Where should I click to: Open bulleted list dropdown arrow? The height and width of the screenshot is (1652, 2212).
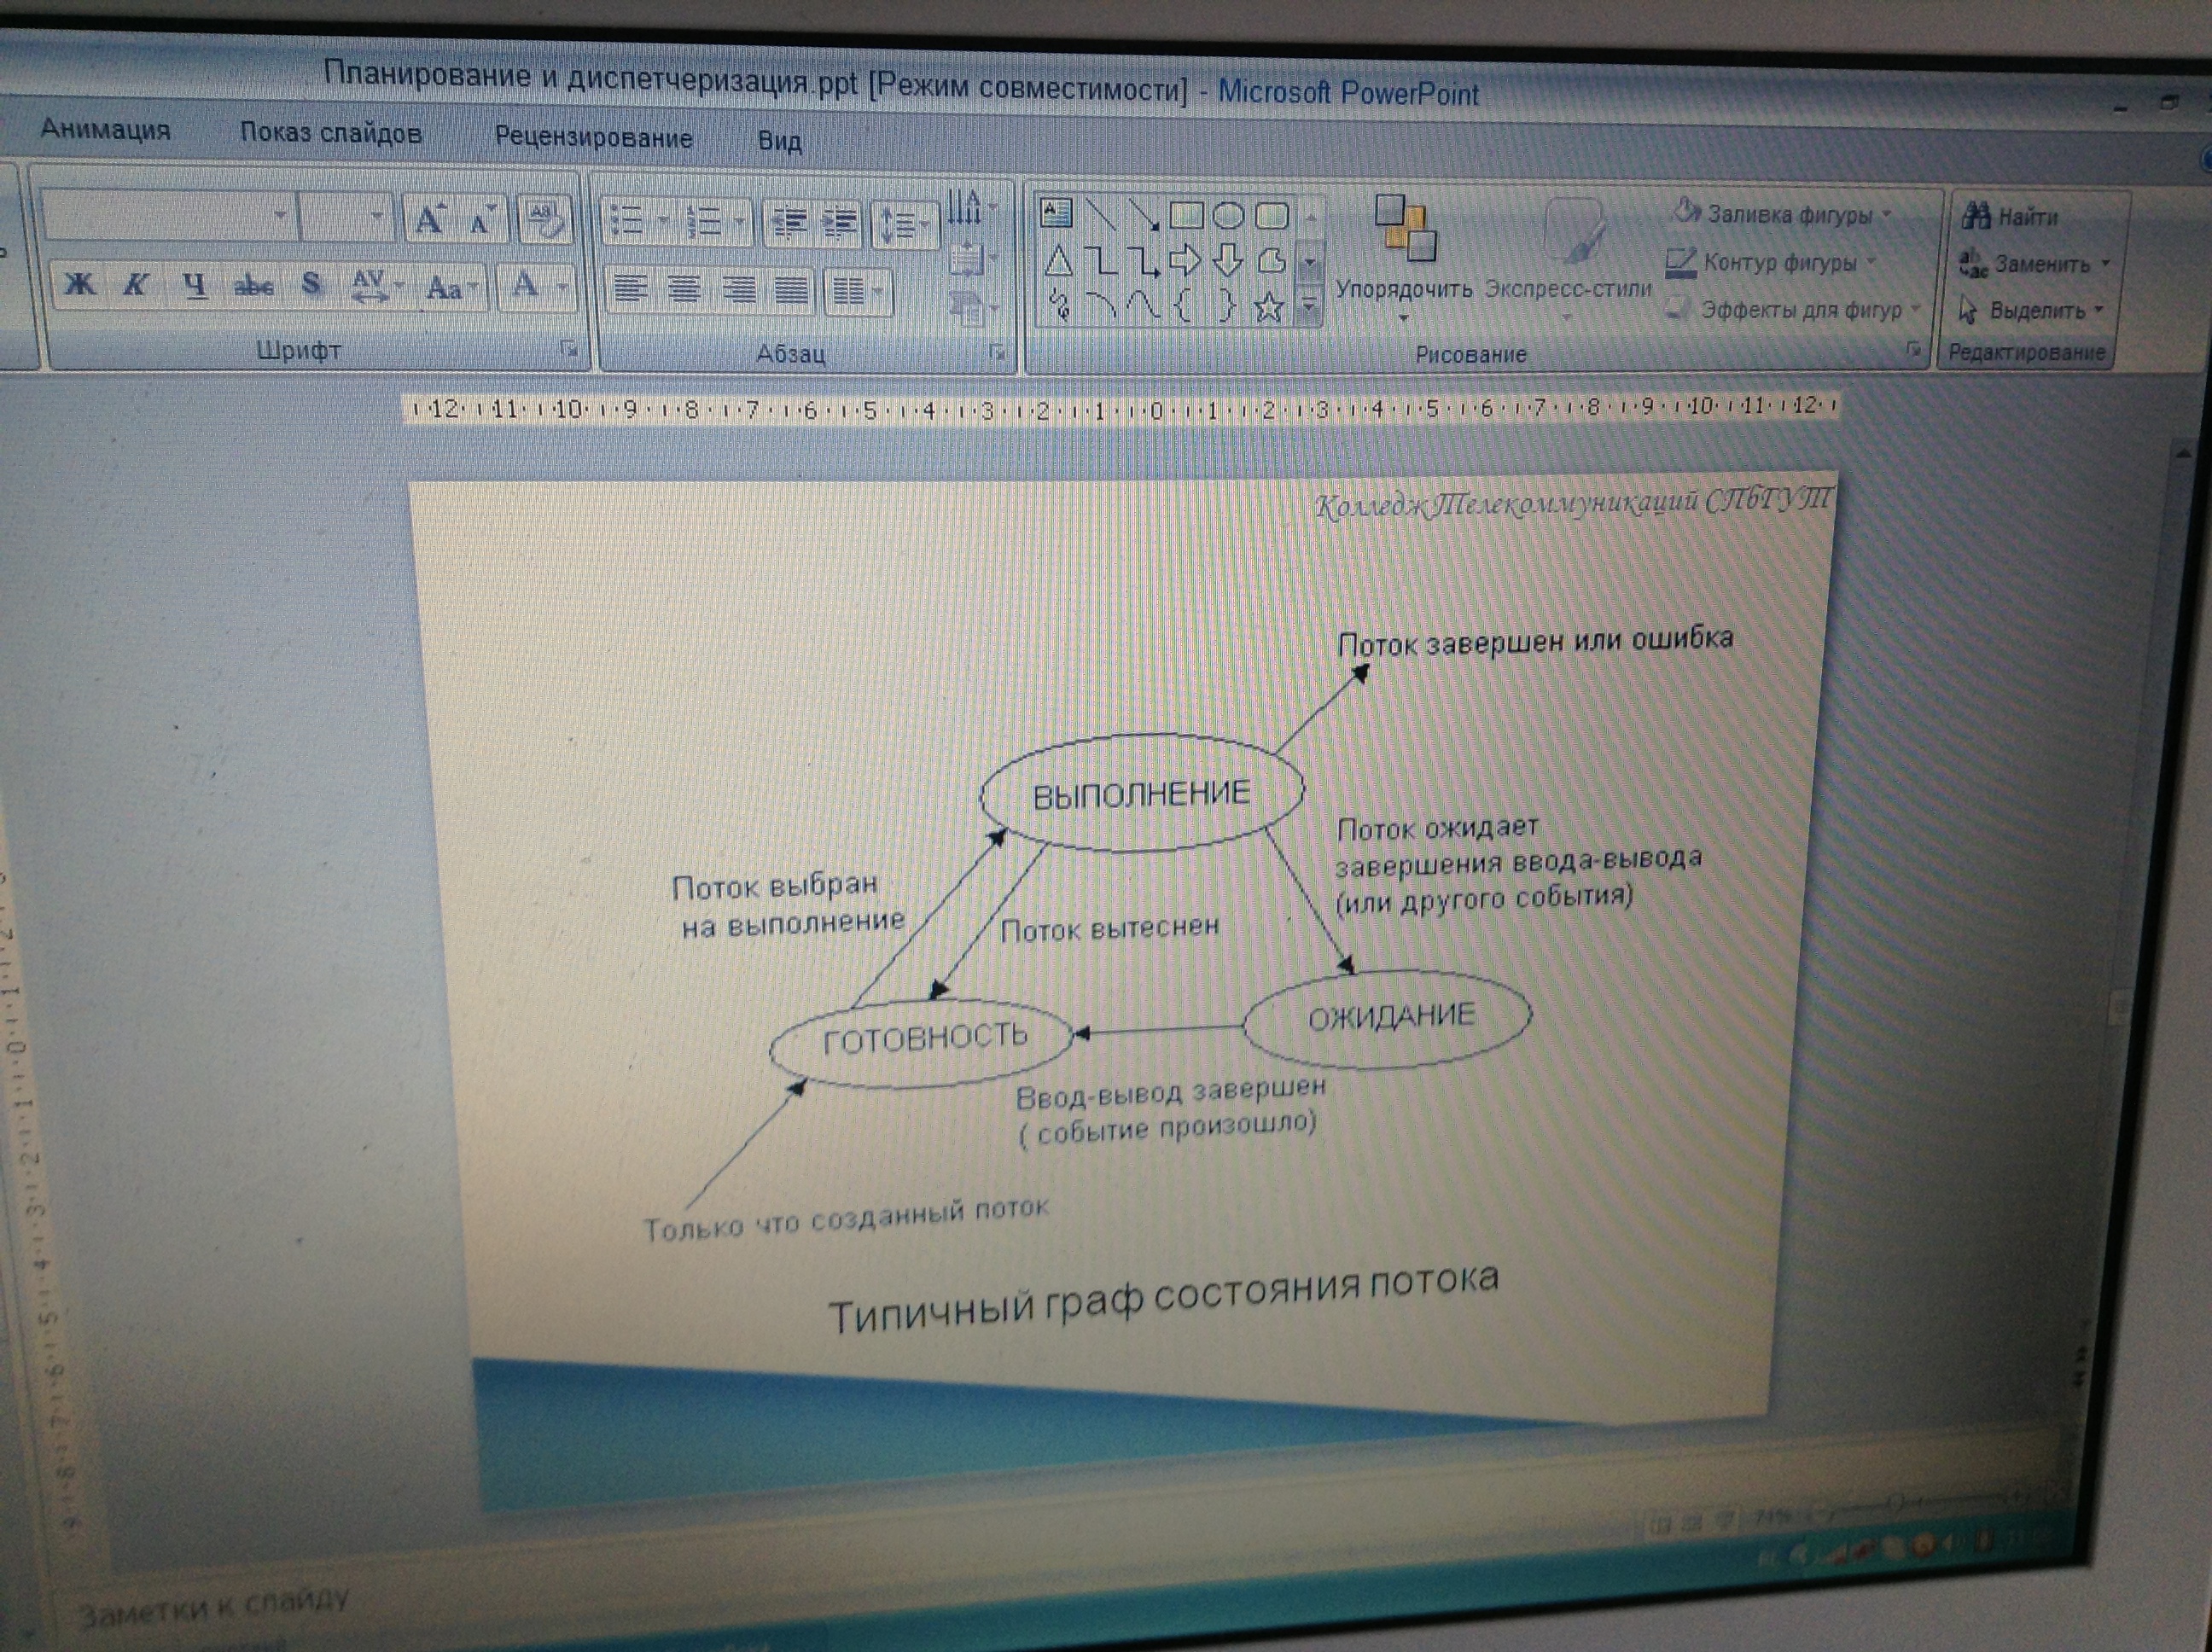(663, 221)
